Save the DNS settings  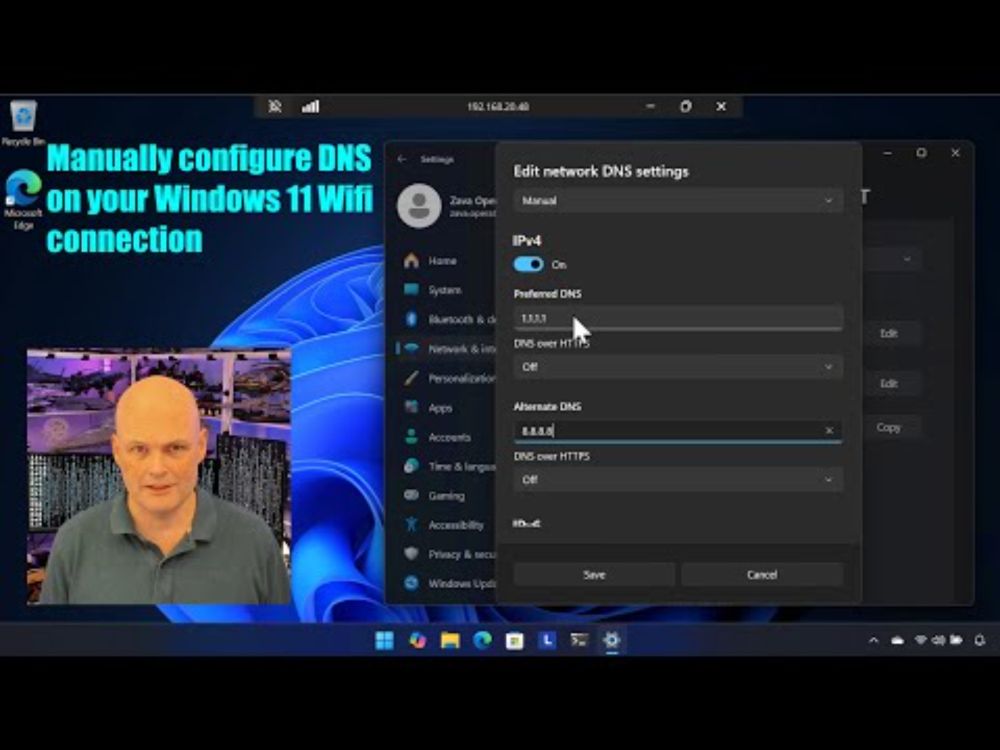tap(594, 575)
